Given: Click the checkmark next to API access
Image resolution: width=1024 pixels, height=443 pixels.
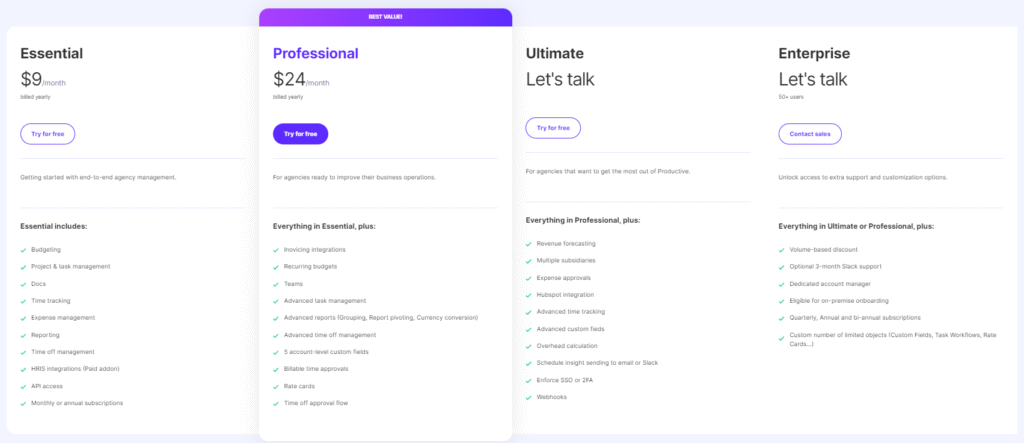Looking at the screenshot, I should tap(22, 386).
